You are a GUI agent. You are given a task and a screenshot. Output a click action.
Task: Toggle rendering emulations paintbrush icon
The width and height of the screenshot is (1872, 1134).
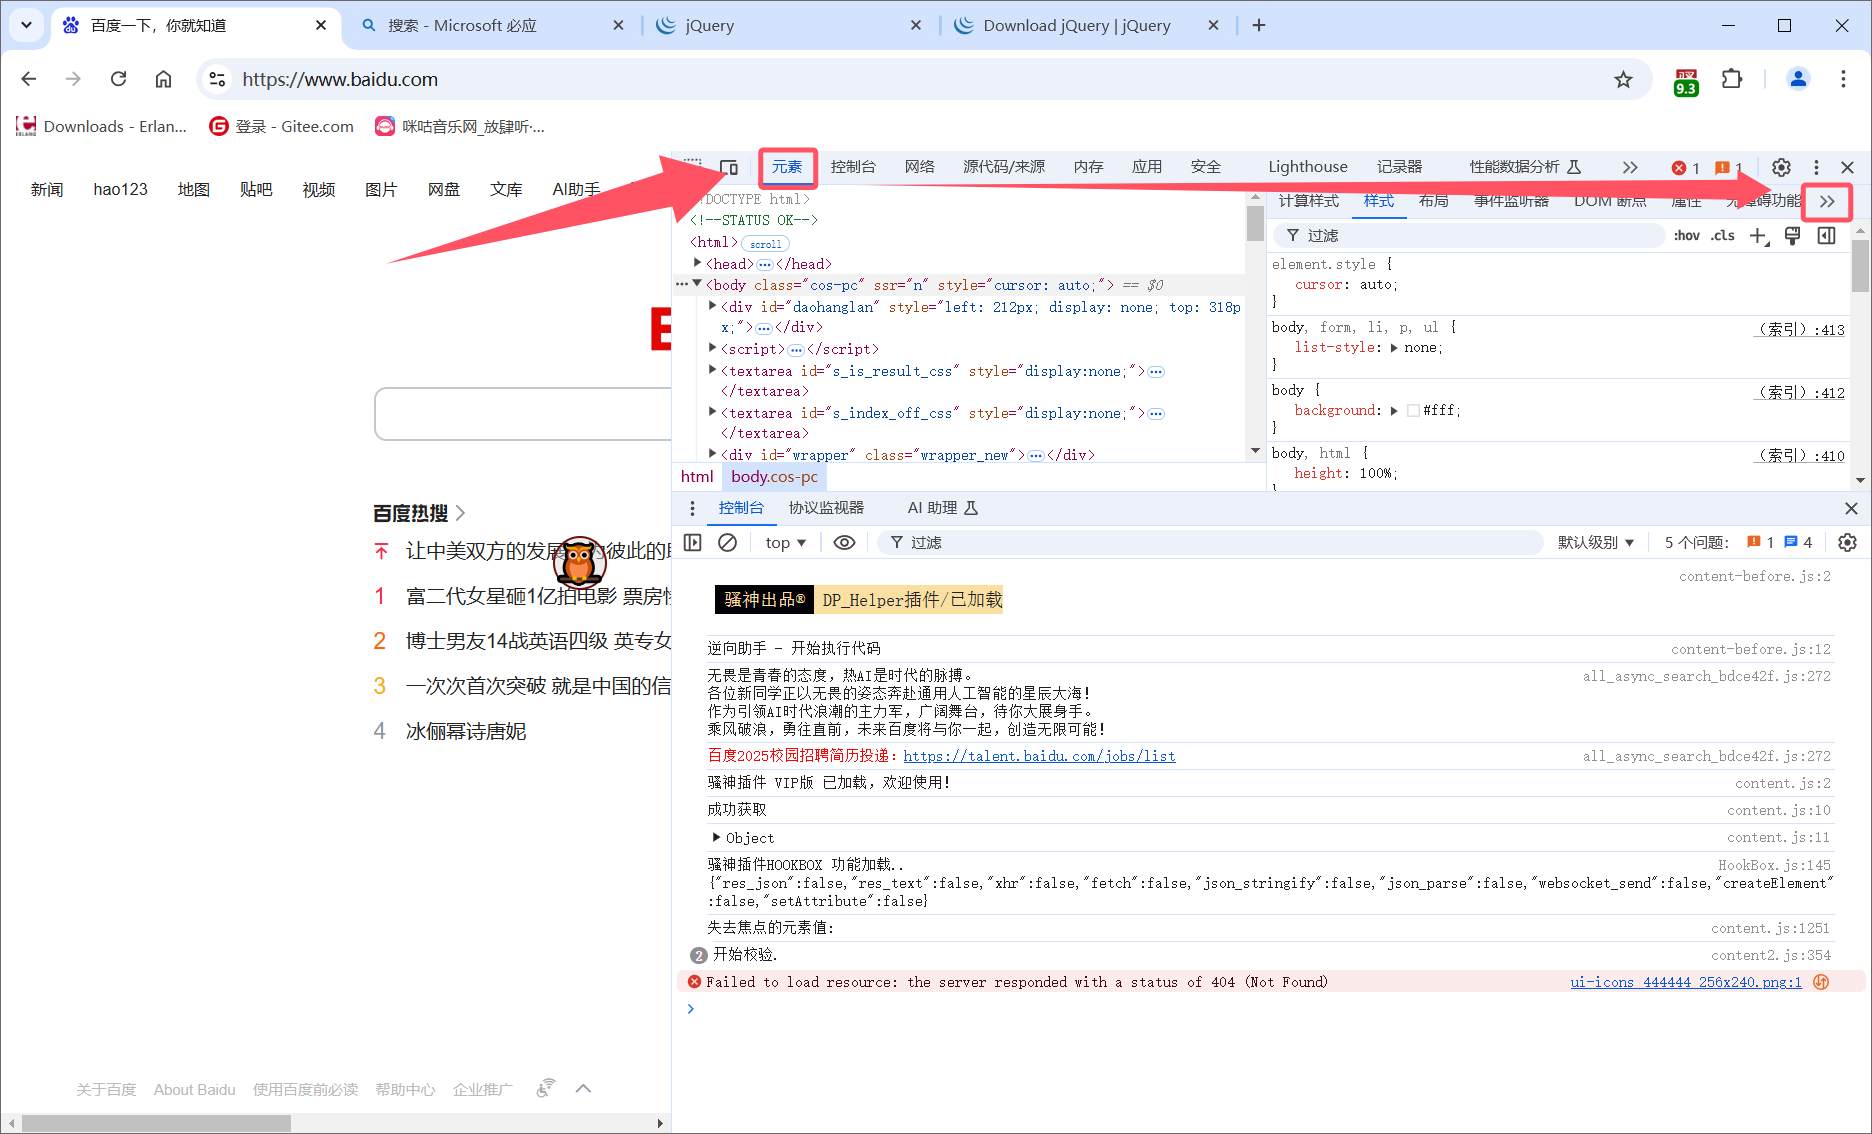pyautogui.click(x=1792, y=236)
